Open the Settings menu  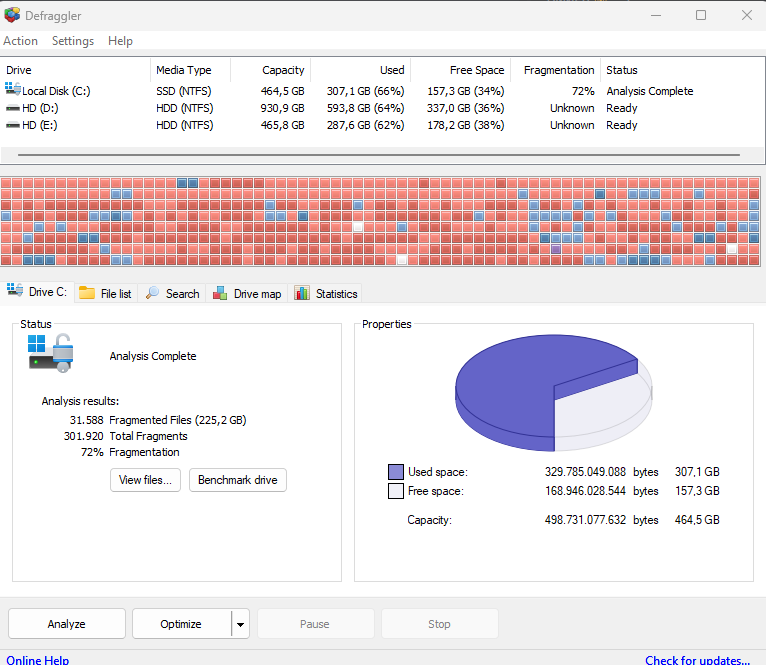(73, 41)
